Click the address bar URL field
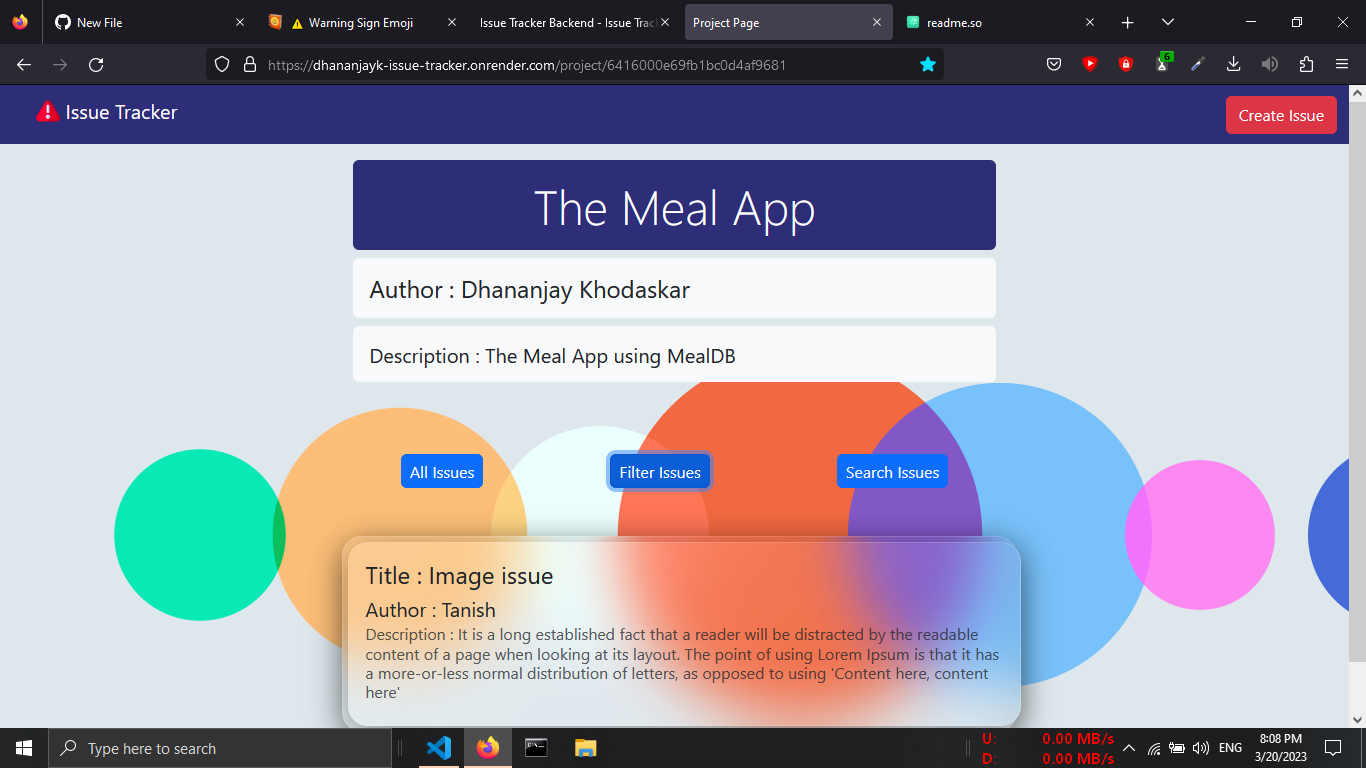 tap(550, 64)
